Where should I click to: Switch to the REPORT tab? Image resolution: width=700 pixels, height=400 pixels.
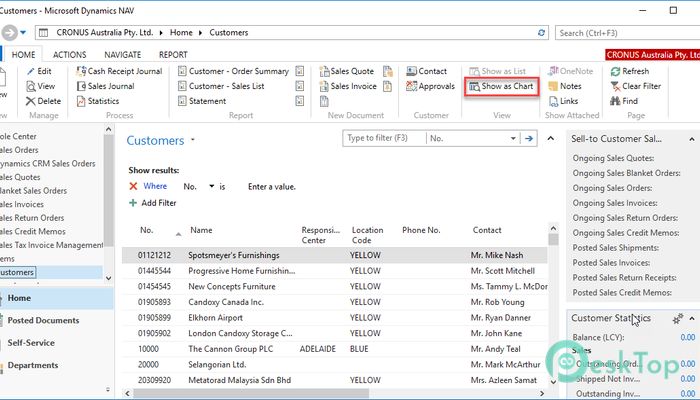tap(173, 54)
